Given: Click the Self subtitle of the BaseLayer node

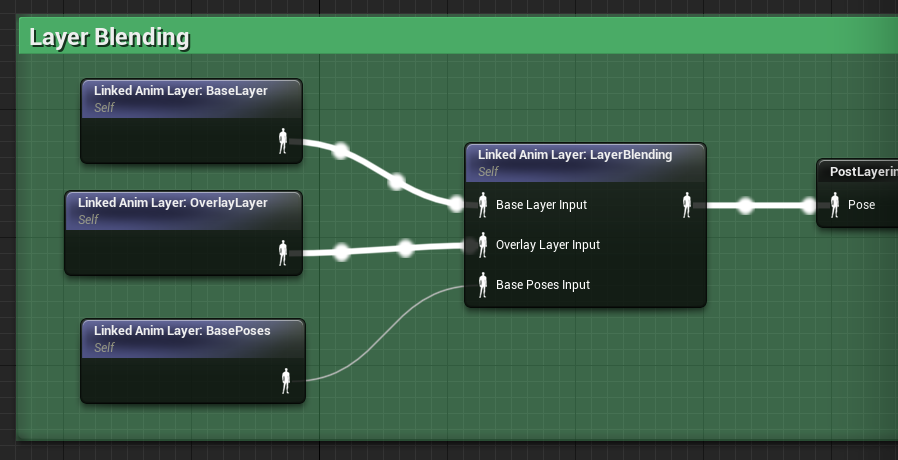Looking at the screenshot, I should click(104, 108).
